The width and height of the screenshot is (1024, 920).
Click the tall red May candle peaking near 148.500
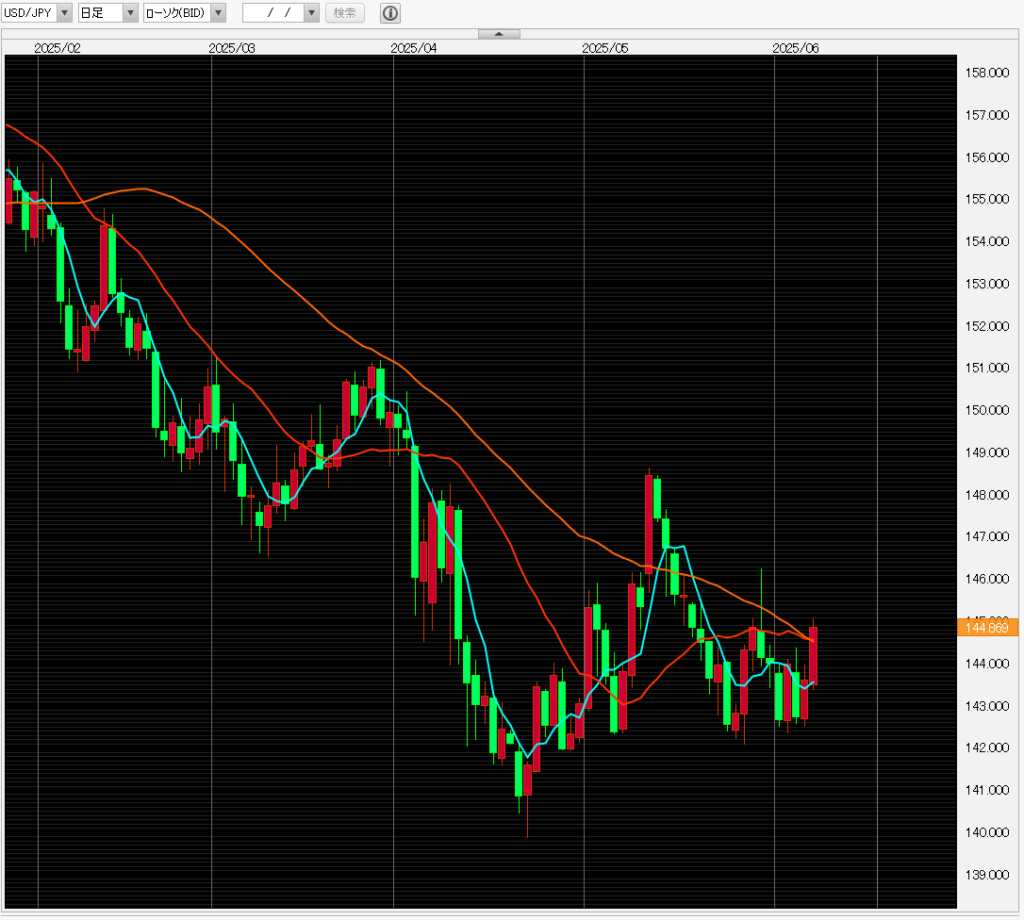coord(648,522)
